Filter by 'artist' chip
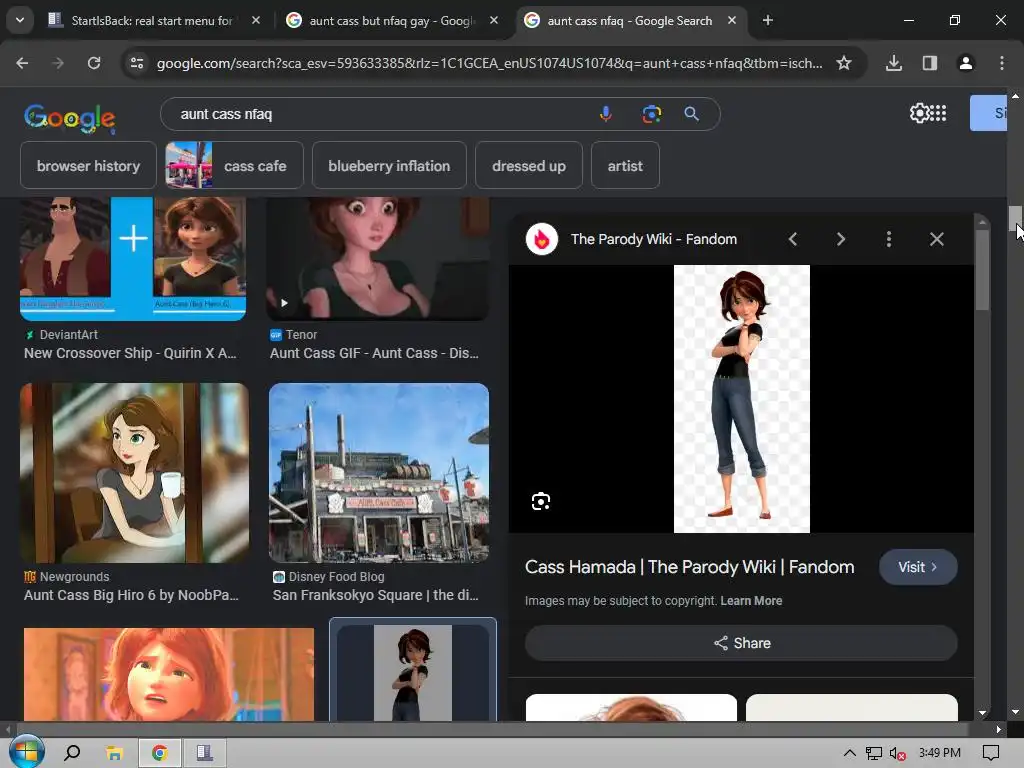This screenshot has height=768, width=1024. coord(625,166)
